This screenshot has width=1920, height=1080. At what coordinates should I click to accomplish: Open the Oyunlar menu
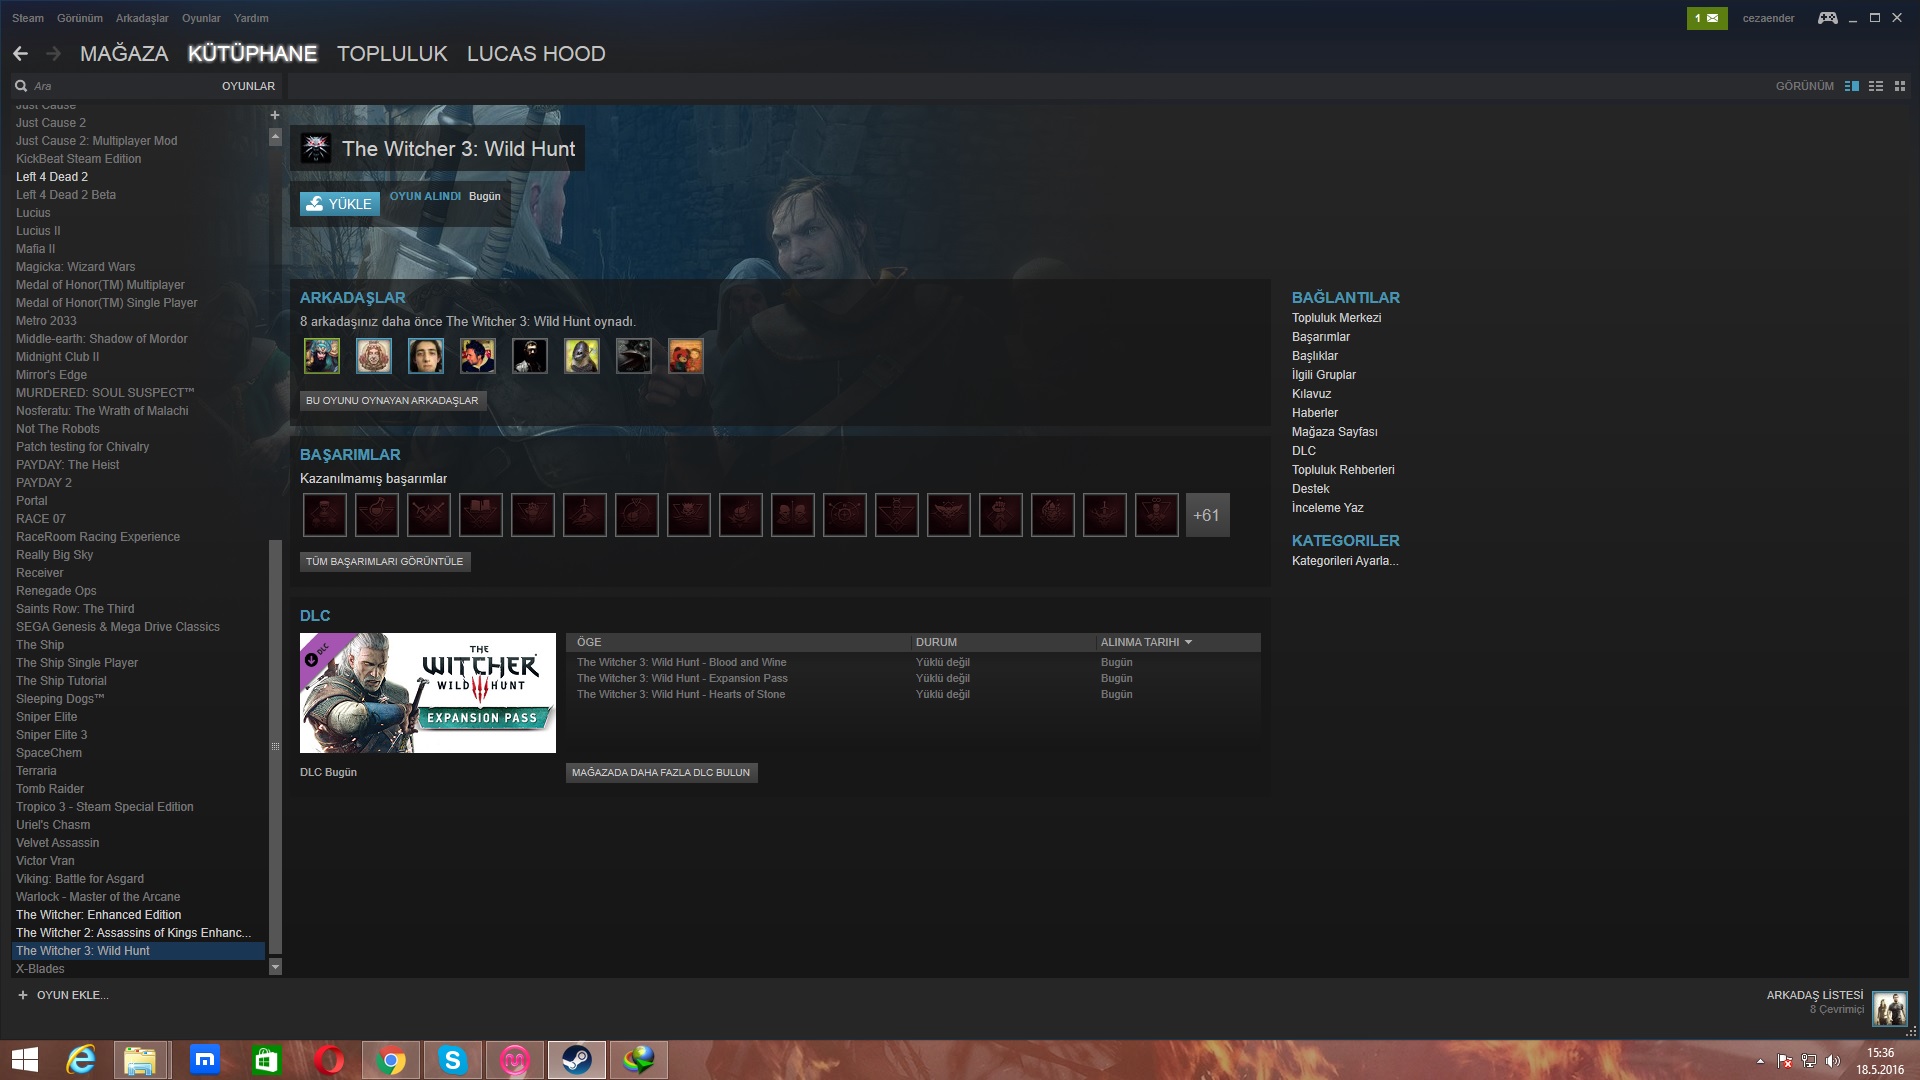click(x=201, y=18)
